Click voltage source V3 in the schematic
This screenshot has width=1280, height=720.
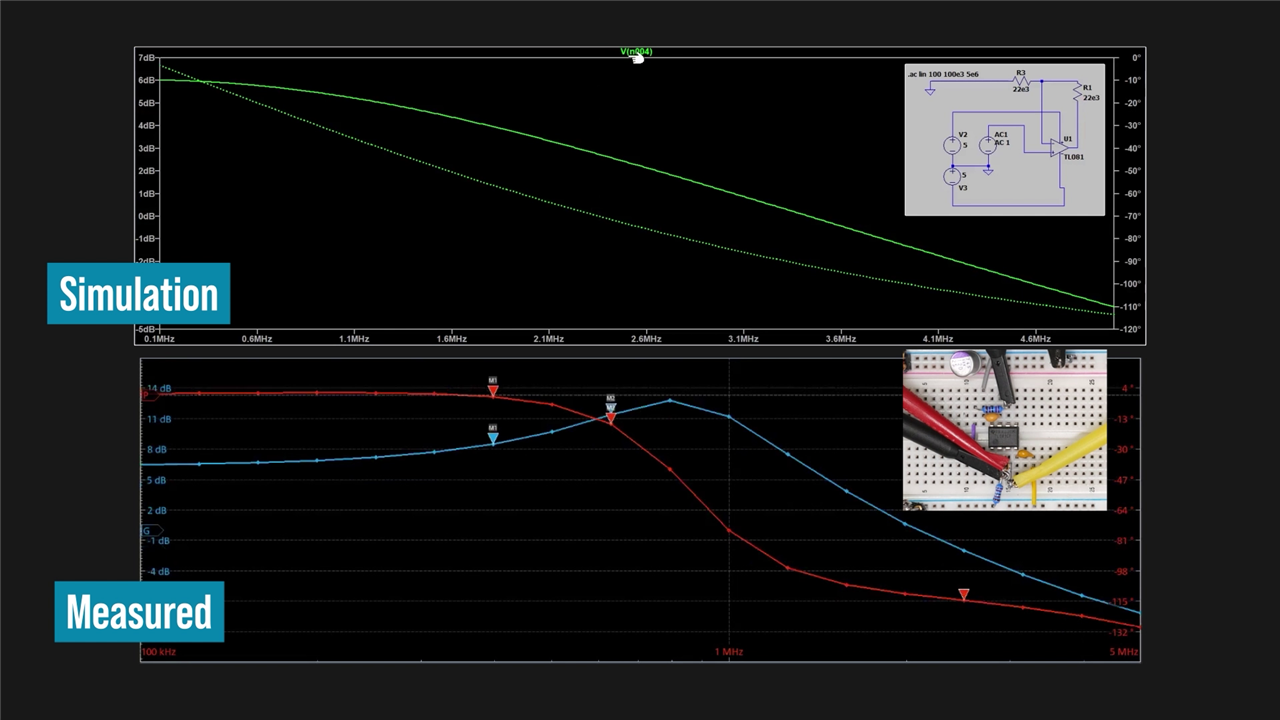(951, 177)
